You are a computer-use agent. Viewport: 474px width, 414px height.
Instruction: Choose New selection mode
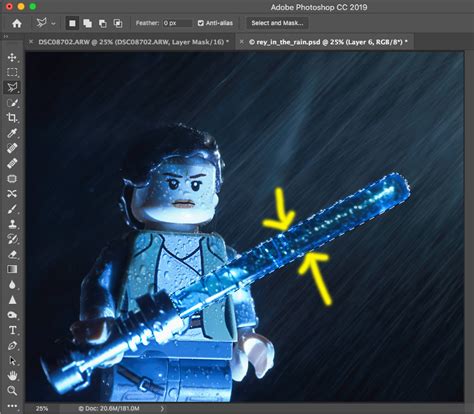click(72, 23)
